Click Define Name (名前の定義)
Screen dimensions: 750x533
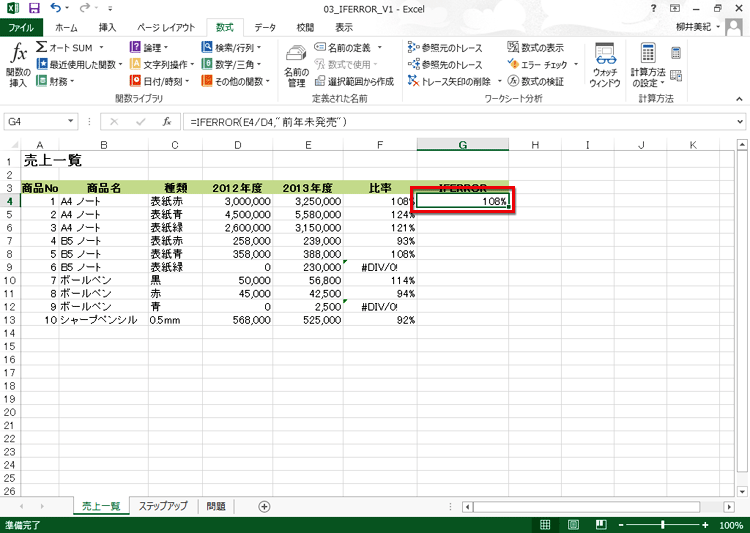(x=342, y=47)
